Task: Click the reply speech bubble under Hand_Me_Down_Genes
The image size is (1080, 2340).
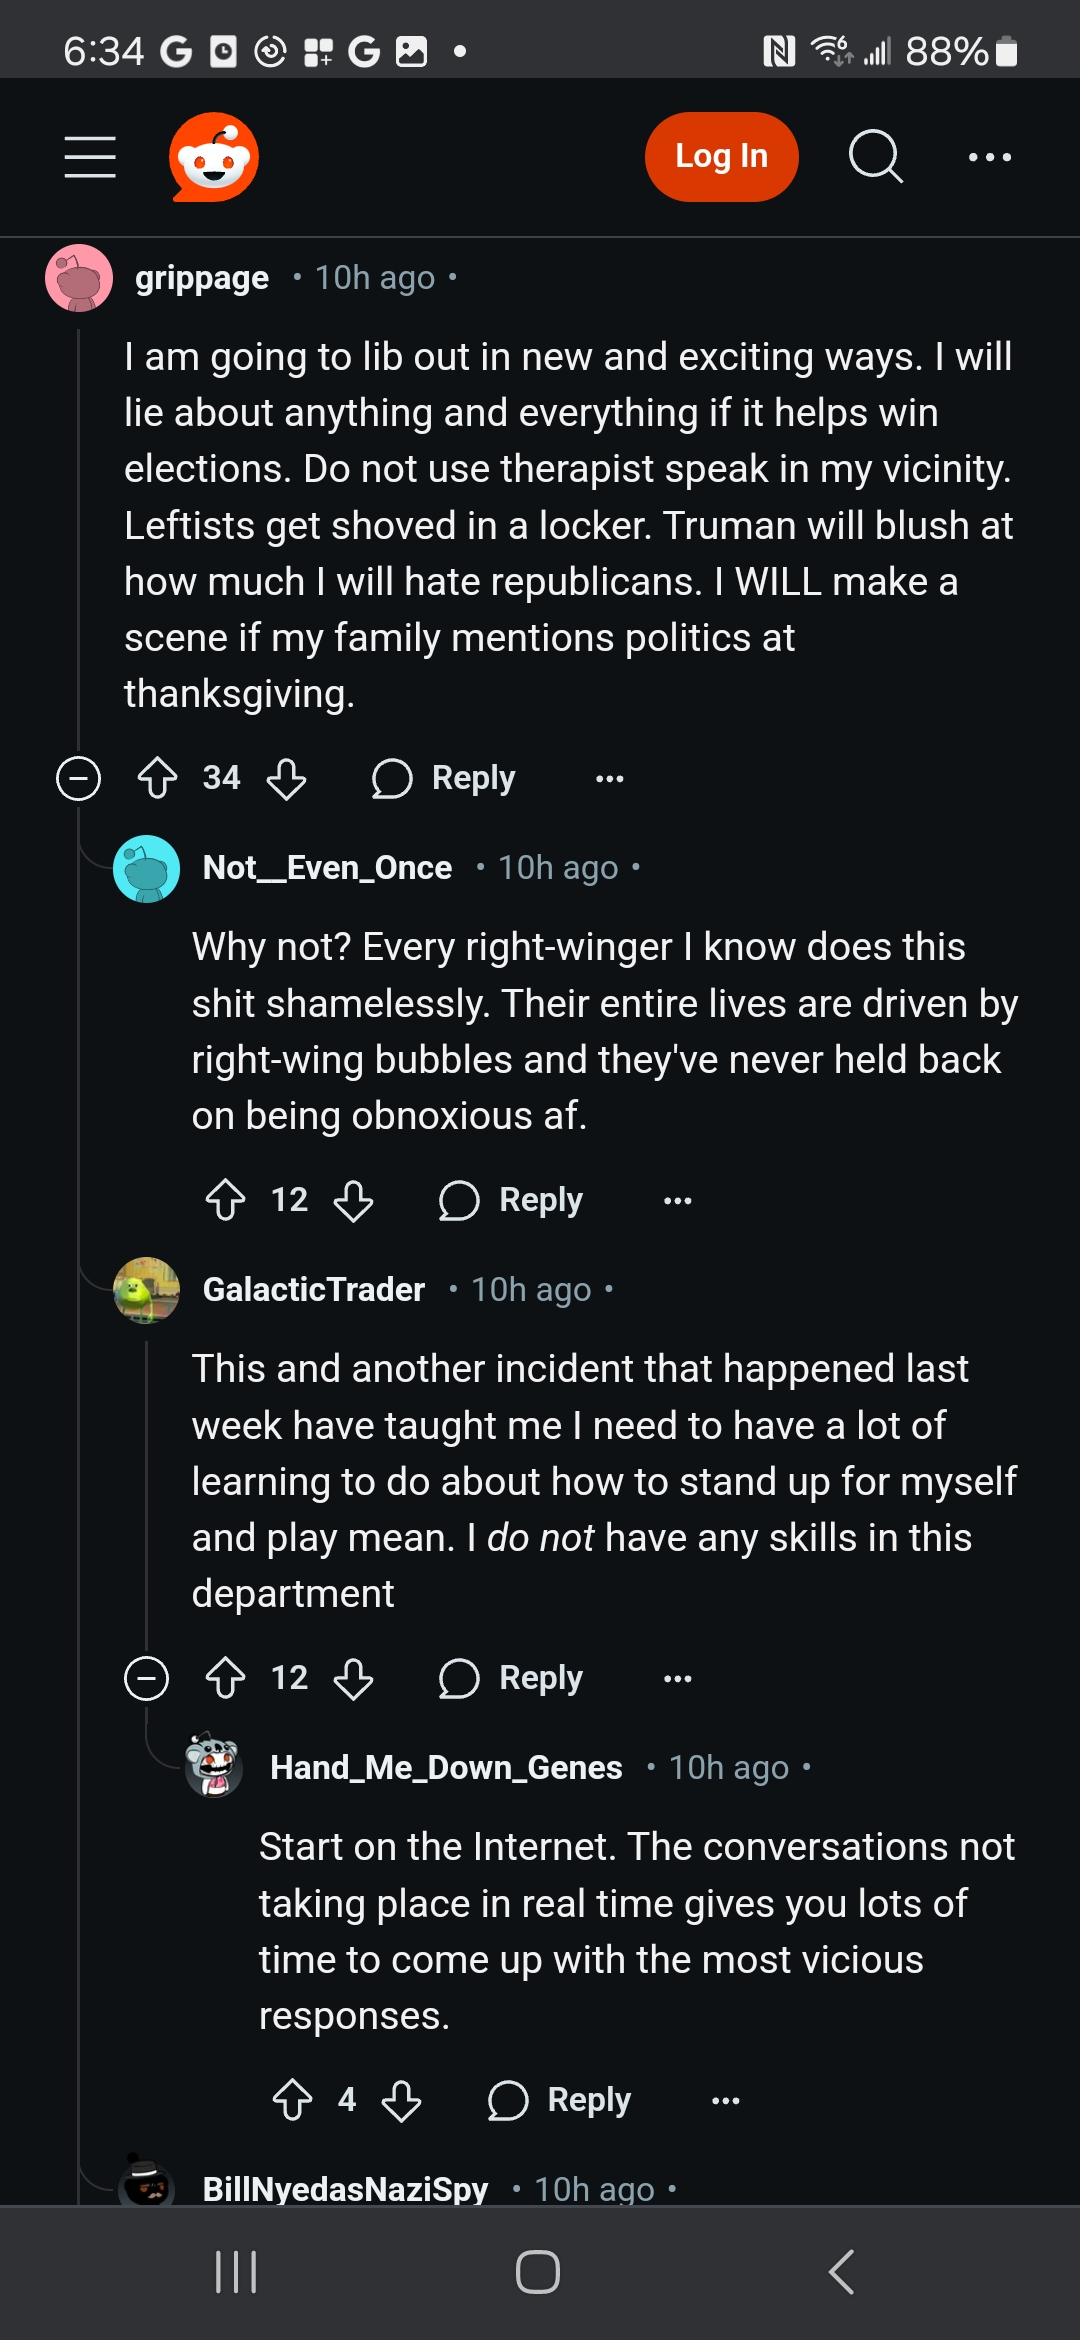Action: coord(508,2100)
